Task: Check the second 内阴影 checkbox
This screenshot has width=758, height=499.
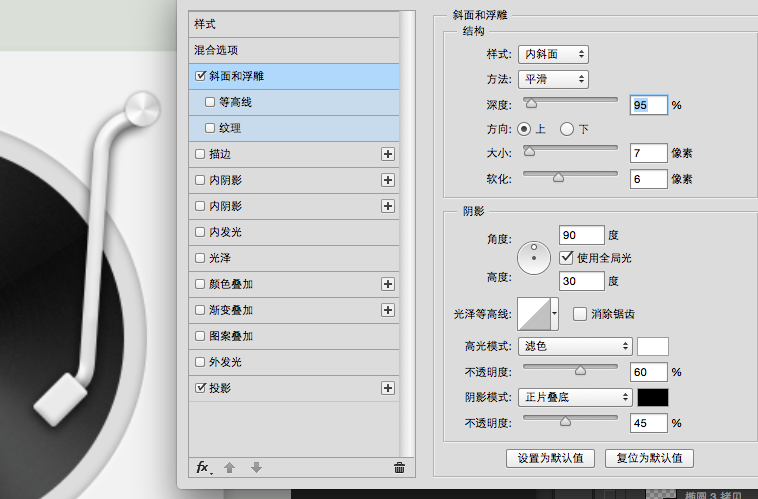Action: [200, 206]
